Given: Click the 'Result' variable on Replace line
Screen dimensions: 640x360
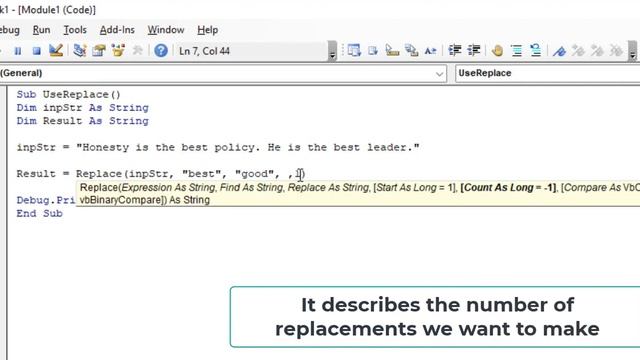Looking at the screenshot, I should click(x=36, y=174).
